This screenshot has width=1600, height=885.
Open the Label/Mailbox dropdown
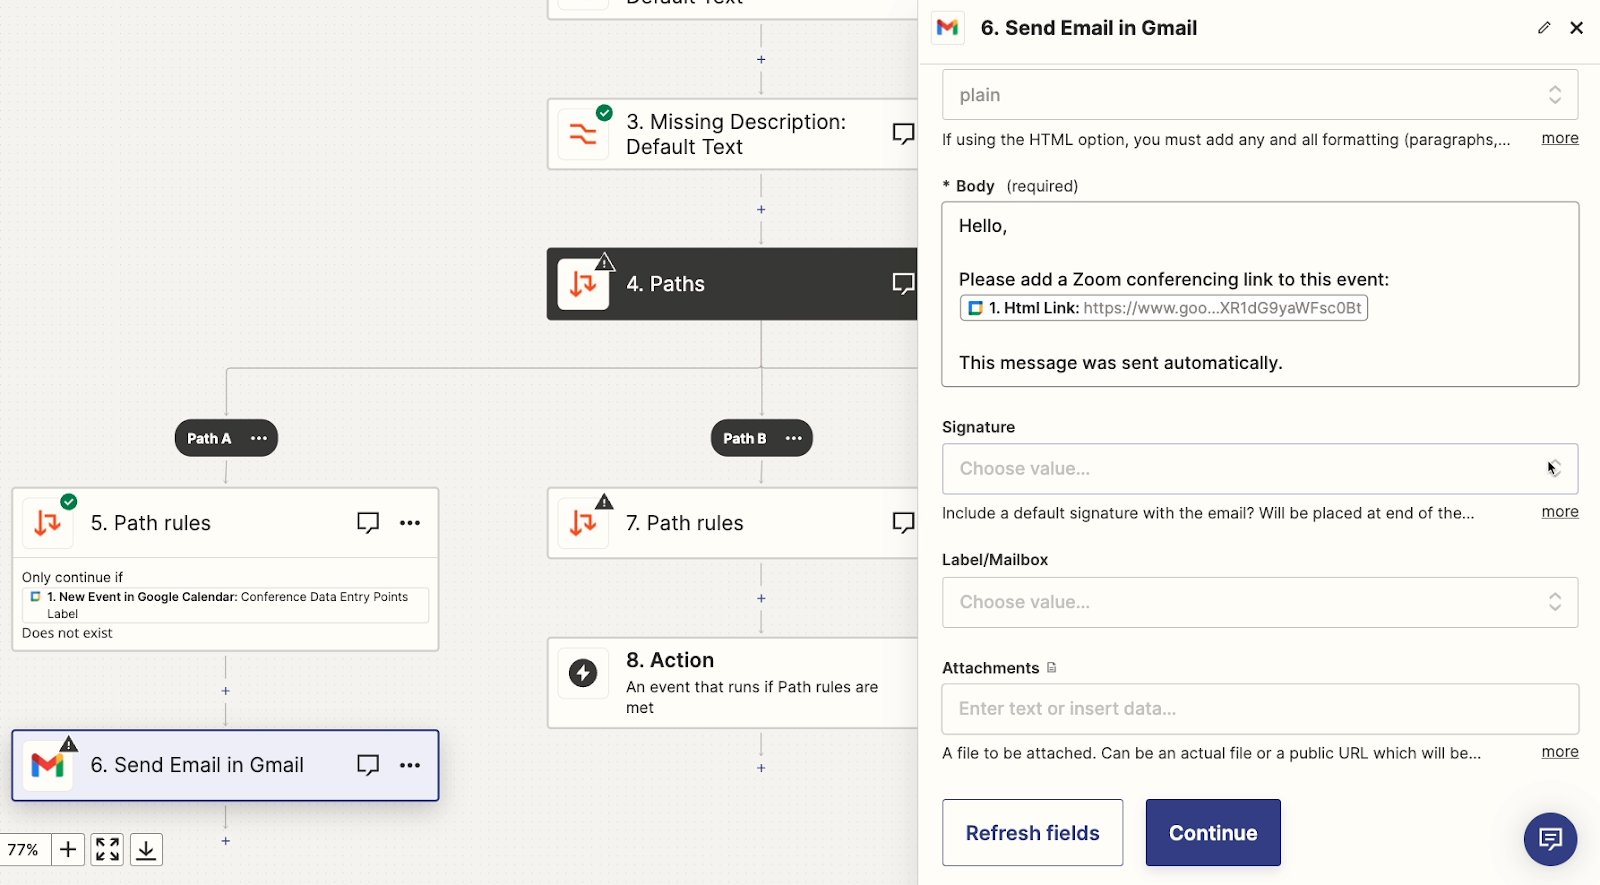tap(1260, 602)
